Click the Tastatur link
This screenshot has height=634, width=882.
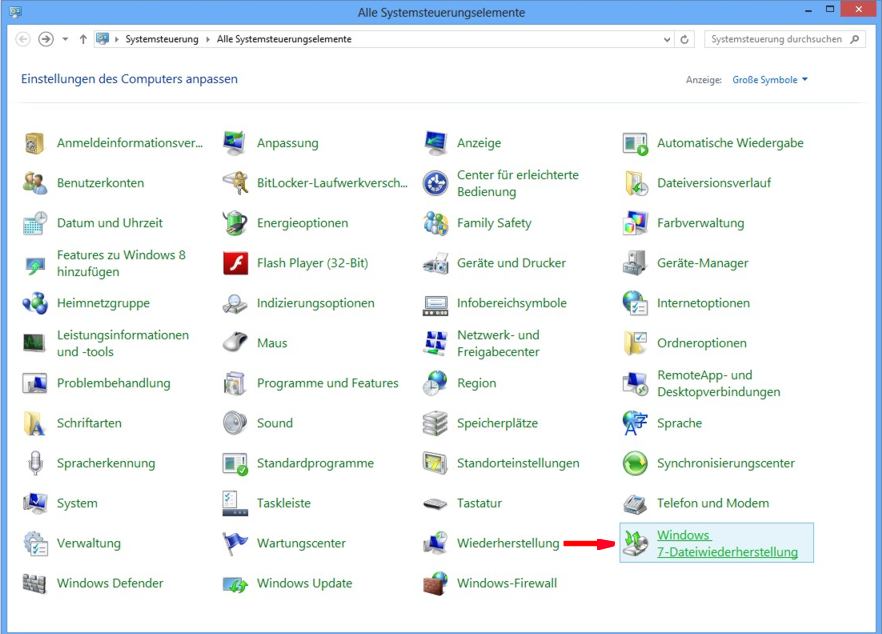coord(479,503)
